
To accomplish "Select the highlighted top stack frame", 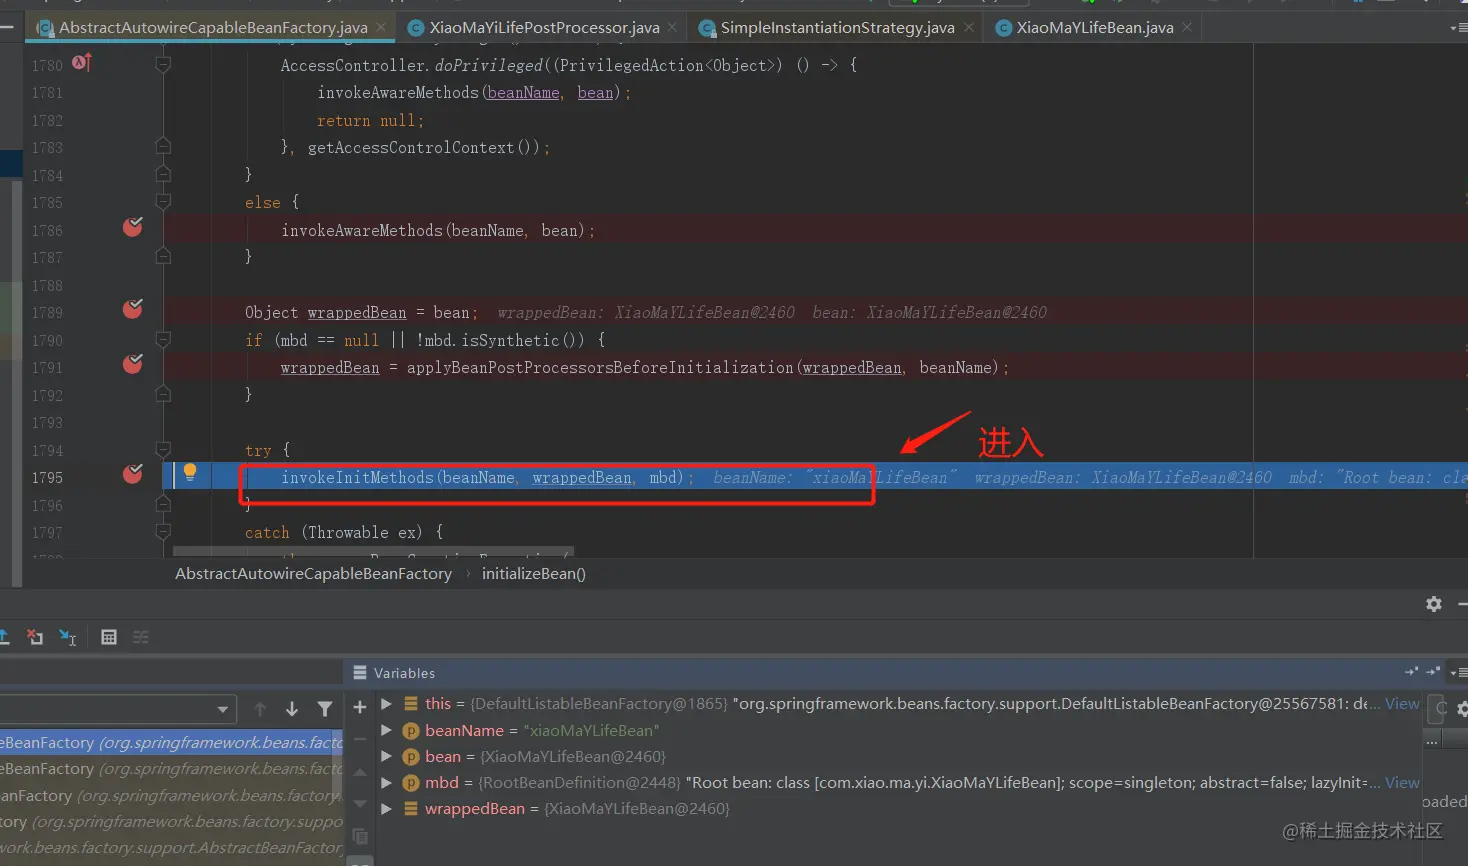I will coord(171,743).
